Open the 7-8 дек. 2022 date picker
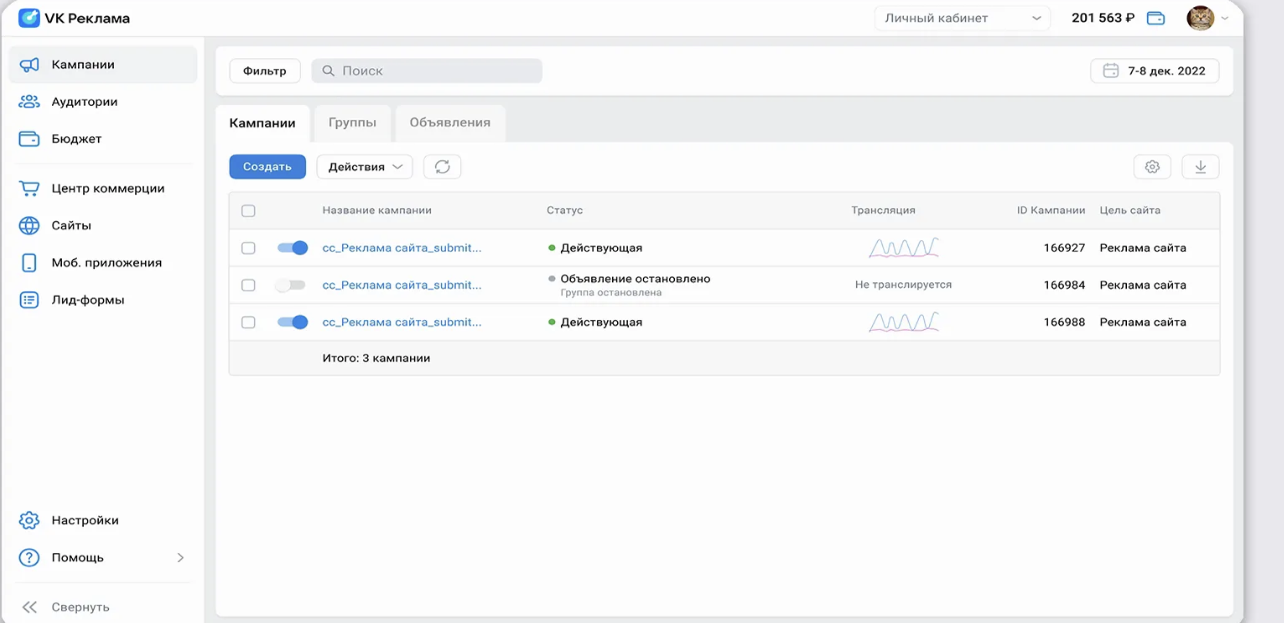This screenshot has width=1284, height=623. (x=1155, y=71)
